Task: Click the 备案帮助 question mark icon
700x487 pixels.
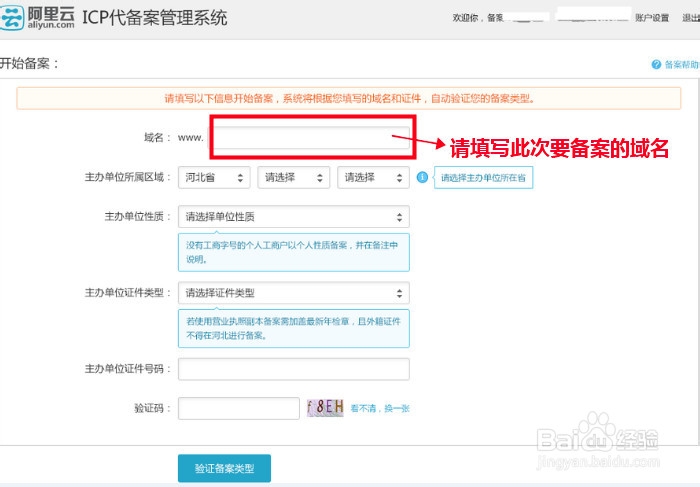Action: [x=656, y=65]
